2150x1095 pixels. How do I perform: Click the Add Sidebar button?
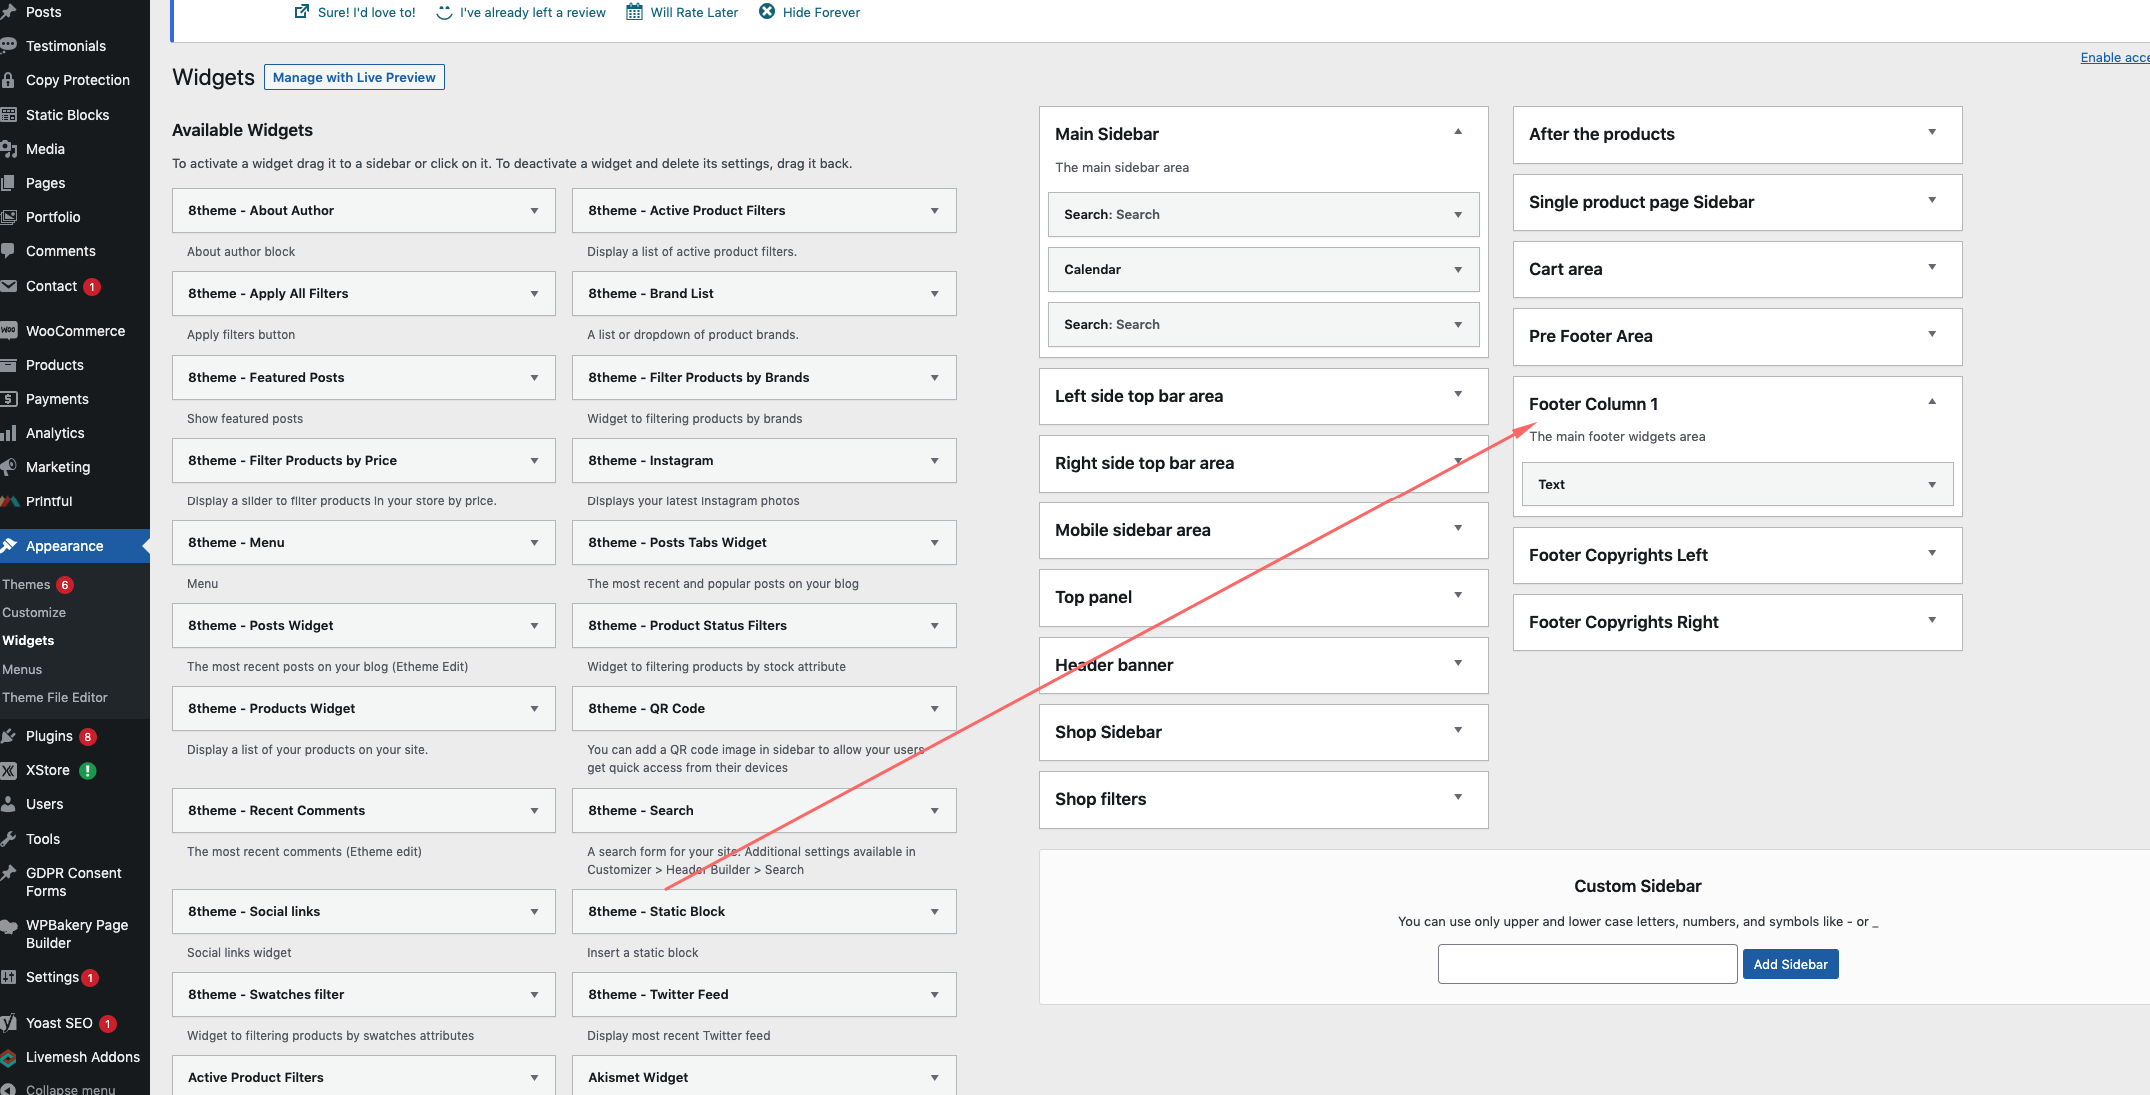(1790, 964)
